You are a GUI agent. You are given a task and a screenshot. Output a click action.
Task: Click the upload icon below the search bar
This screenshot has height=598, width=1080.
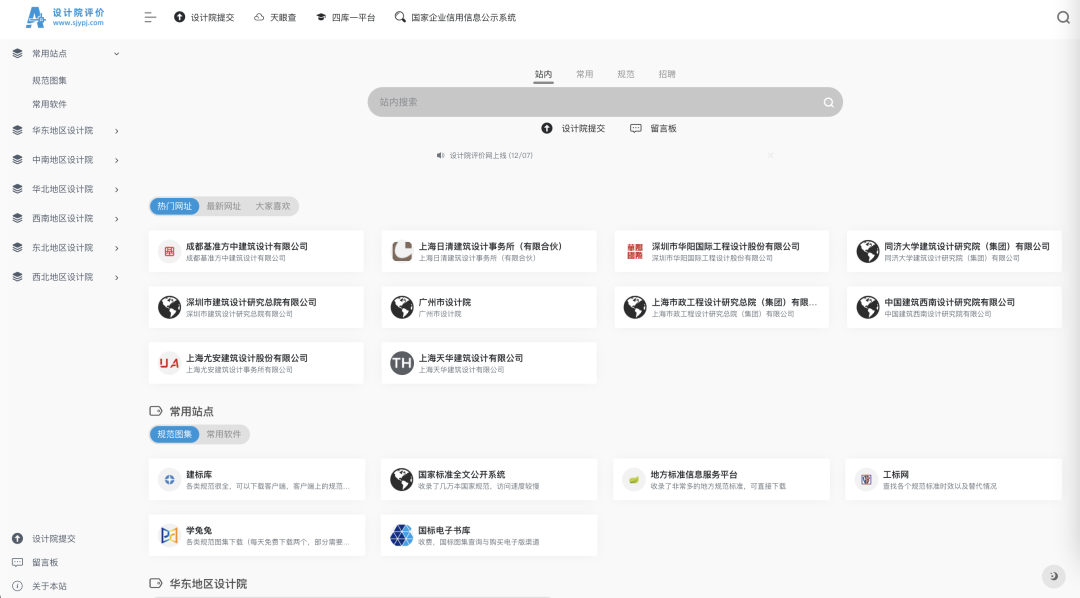click(547, 128)
